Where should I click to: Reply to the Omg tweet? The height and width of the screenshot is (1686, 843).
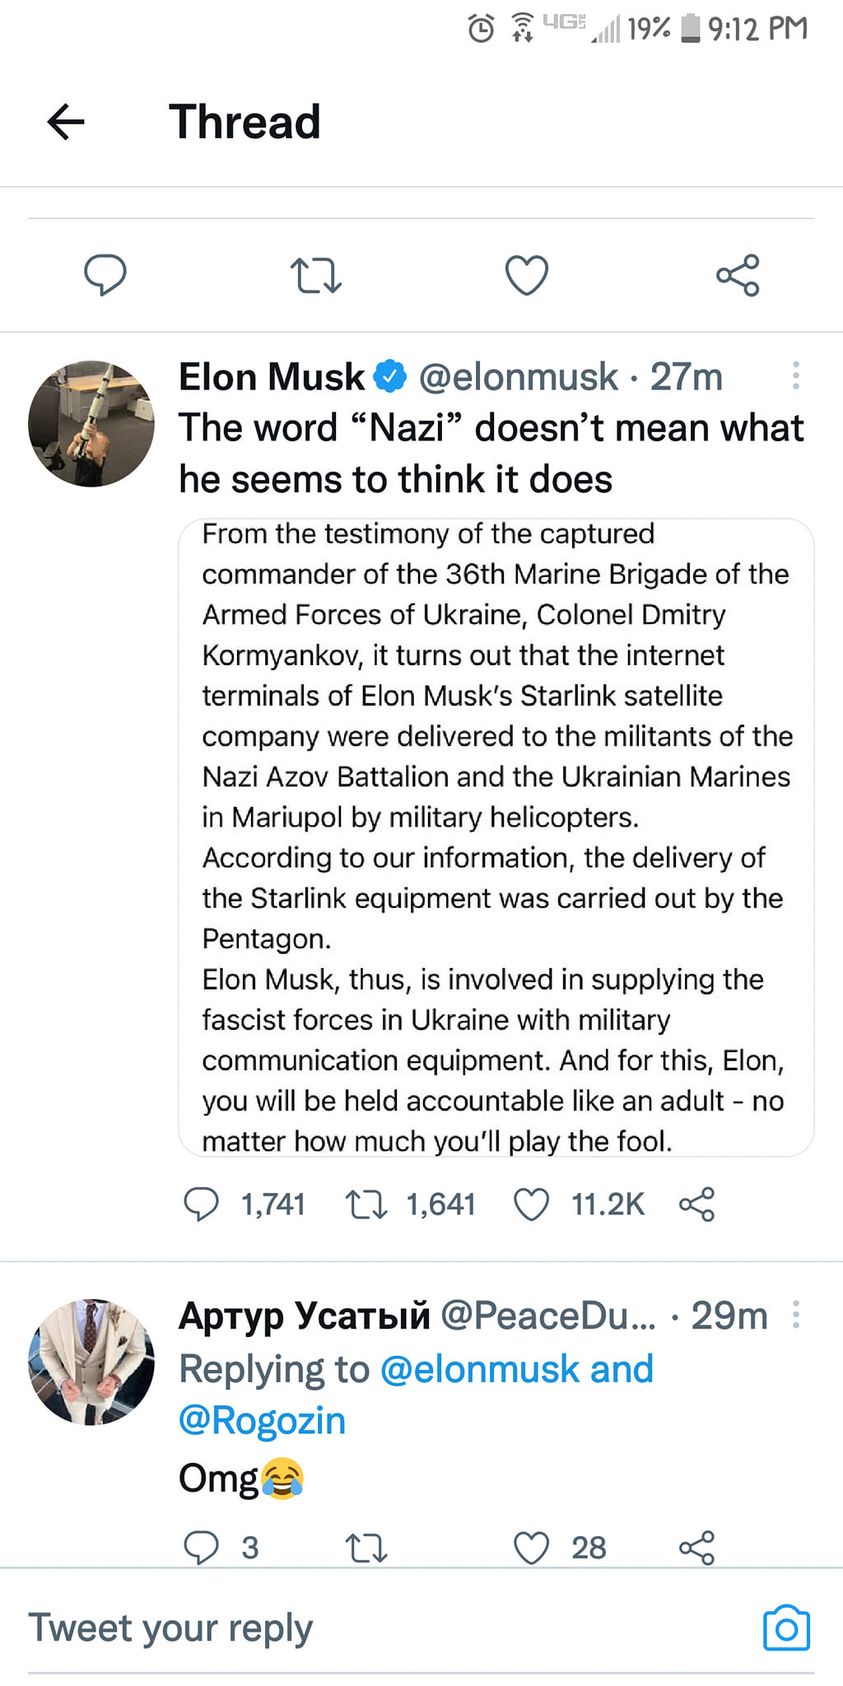click(201, 1547)
